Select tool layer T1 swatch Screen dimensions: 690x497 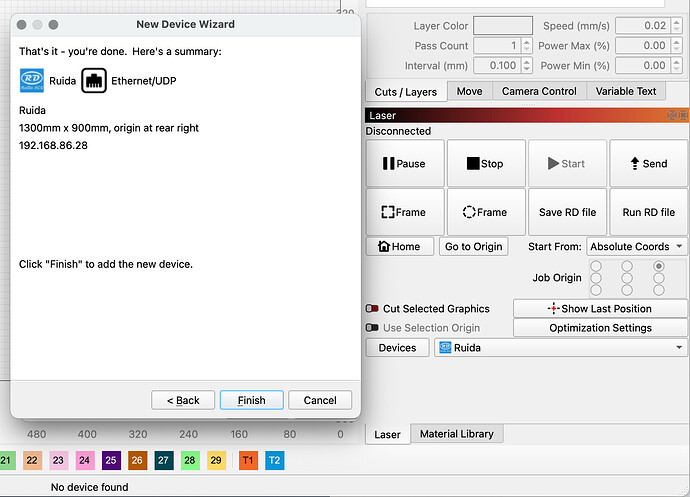(248, 460)
